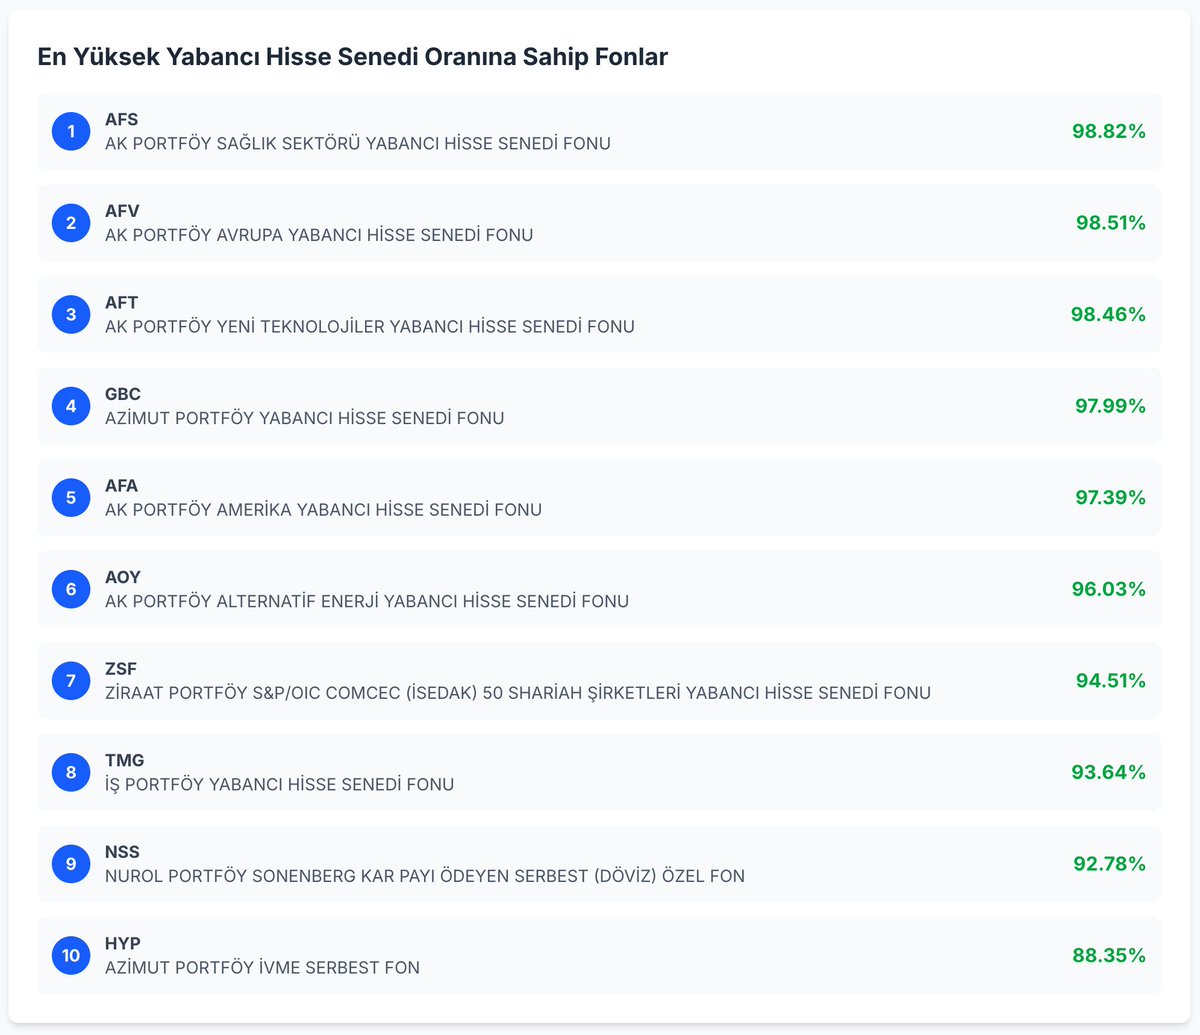Select the AFV fund code

click(x=122, y=211)
